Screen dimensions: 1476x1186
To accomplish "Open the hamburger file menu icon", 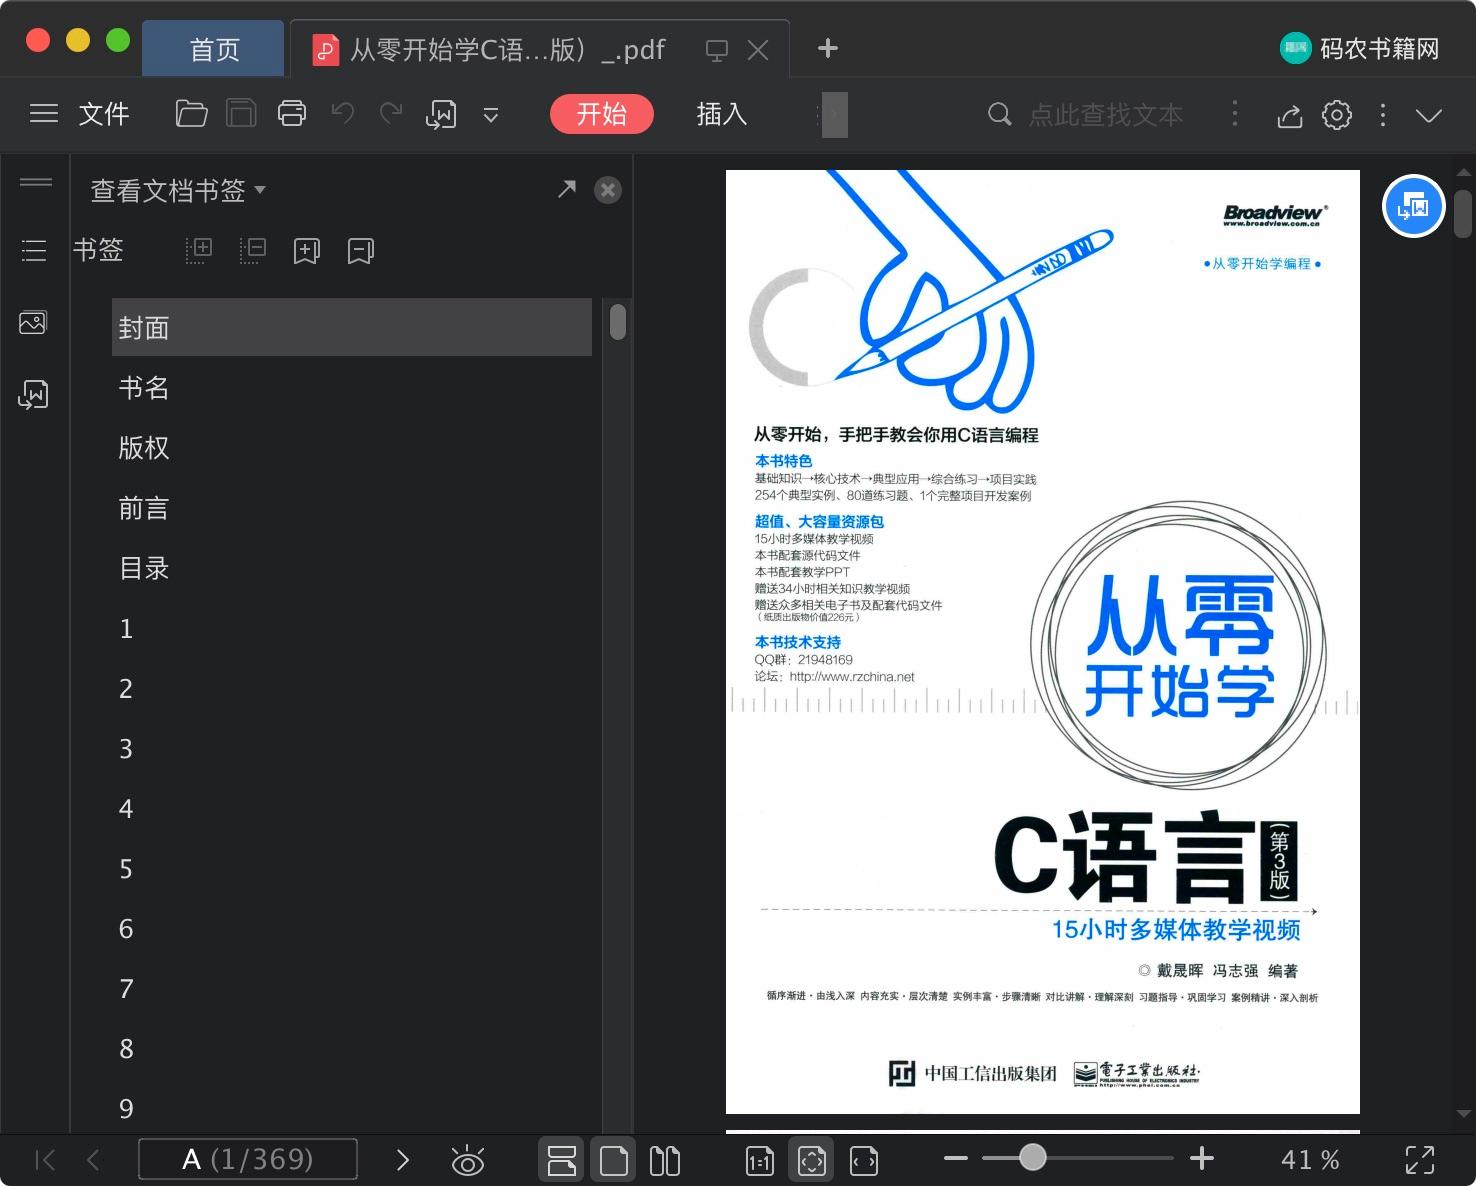I will (44, 114).
